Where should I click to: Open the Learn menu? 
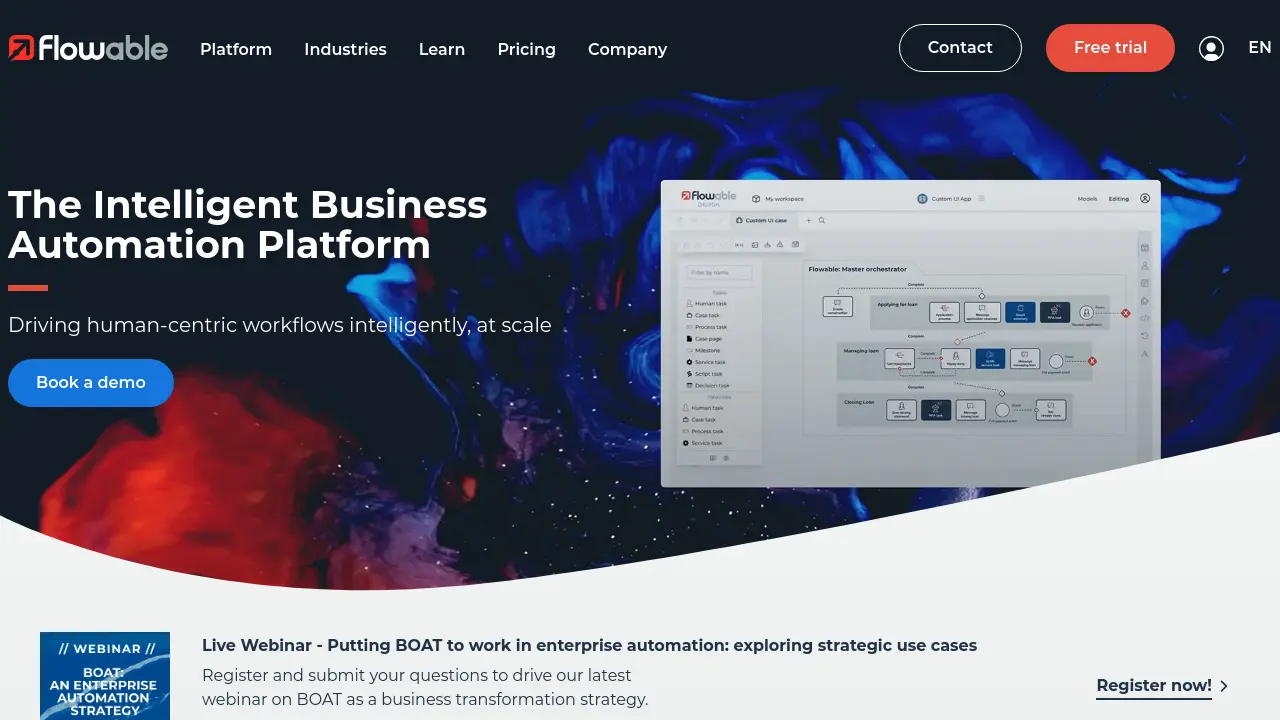click(442, 49)
